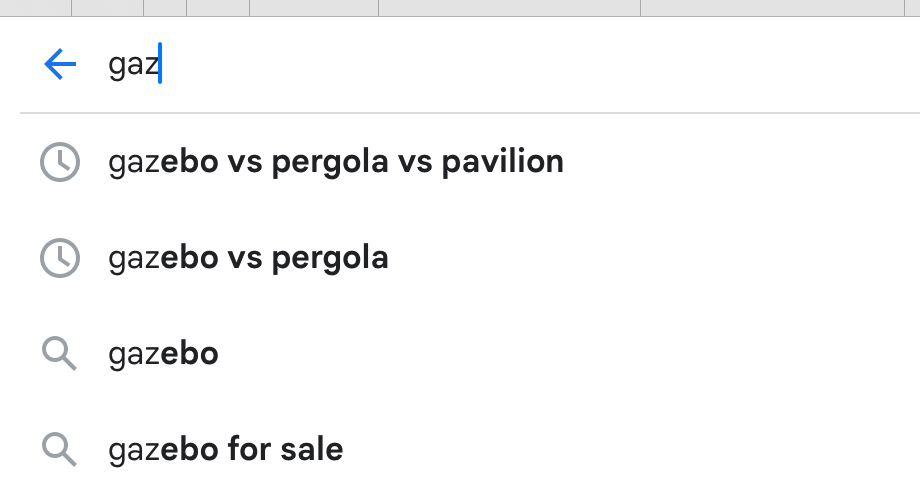Click magnifier icon next to 'gazebo' suggestion
920x492 pixels.
point(59,353)
